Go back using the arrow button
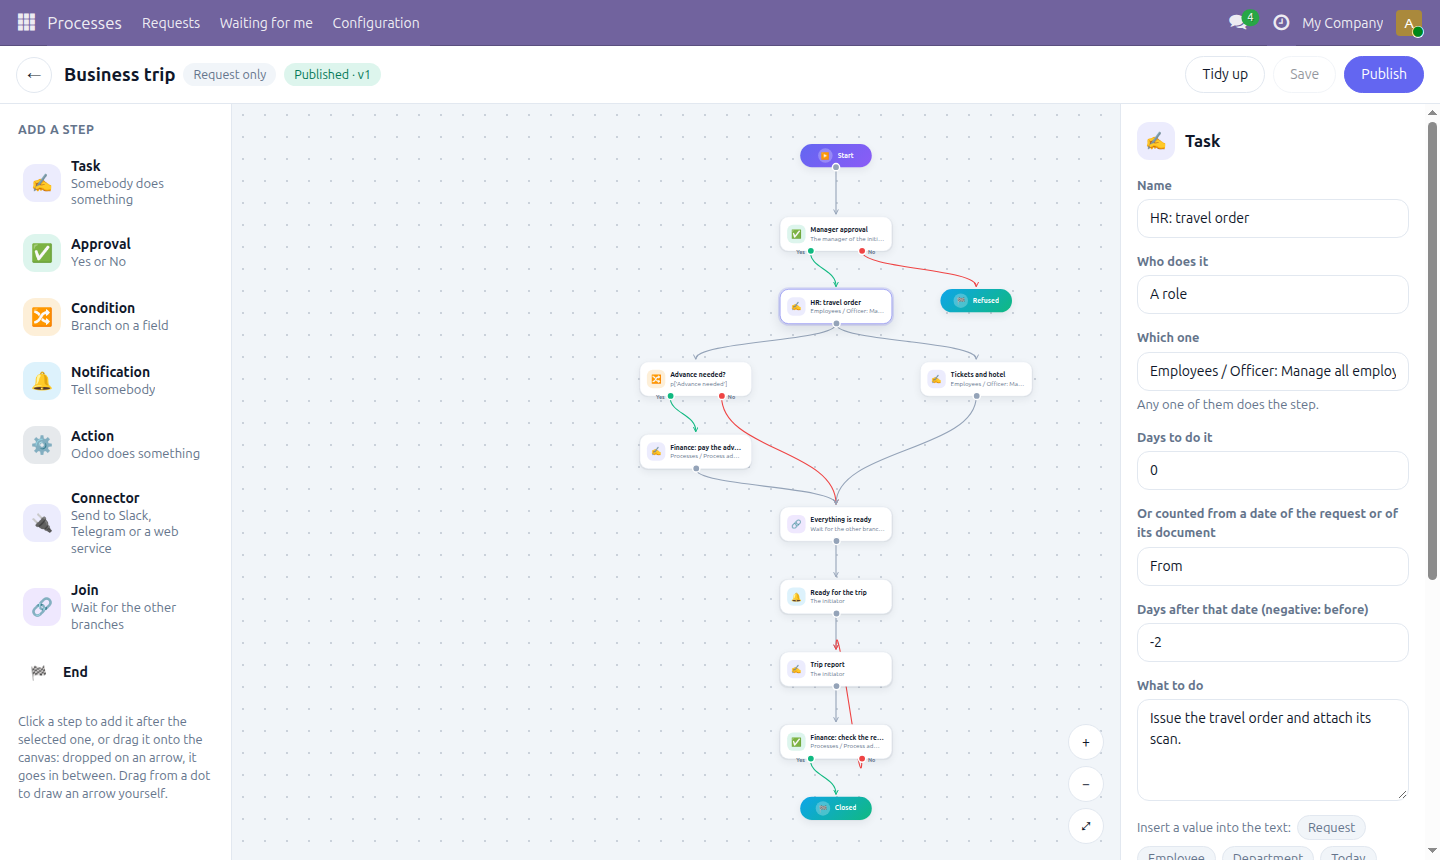 [34, 75]
